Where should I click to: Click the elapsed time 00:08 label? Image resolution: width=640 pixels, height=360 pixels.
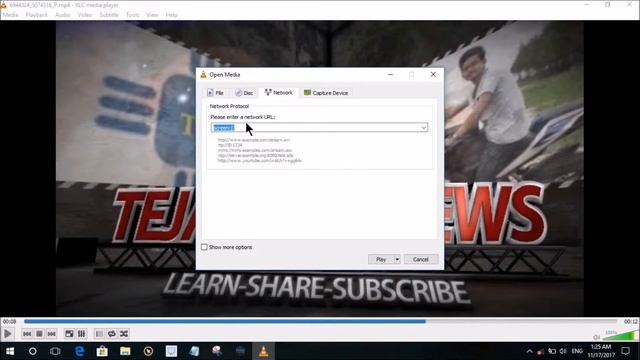click(10, 322)
